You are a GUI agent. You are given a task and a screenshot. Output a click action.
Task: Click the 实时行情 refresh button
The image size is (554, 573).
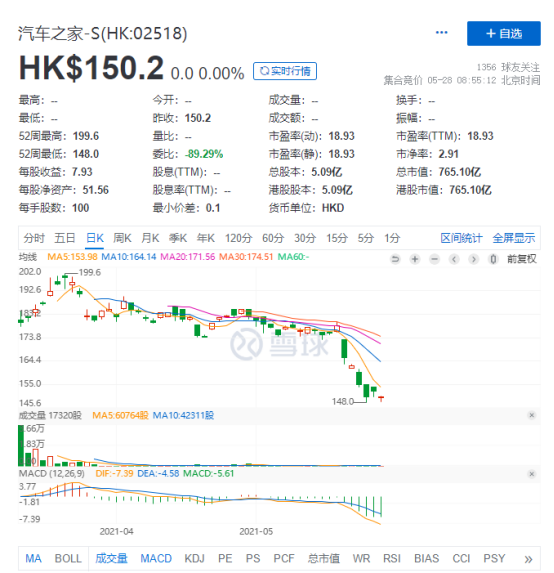(285, 71)
